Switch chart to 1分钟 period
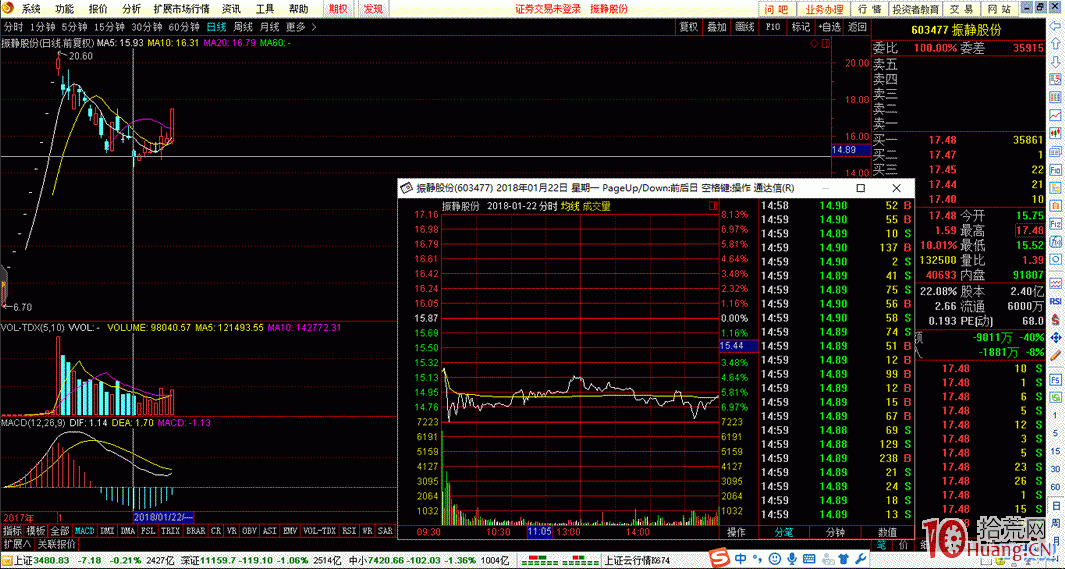This screenshot has height=569, width=1065. pyautogui.click(x=42, y=27)
